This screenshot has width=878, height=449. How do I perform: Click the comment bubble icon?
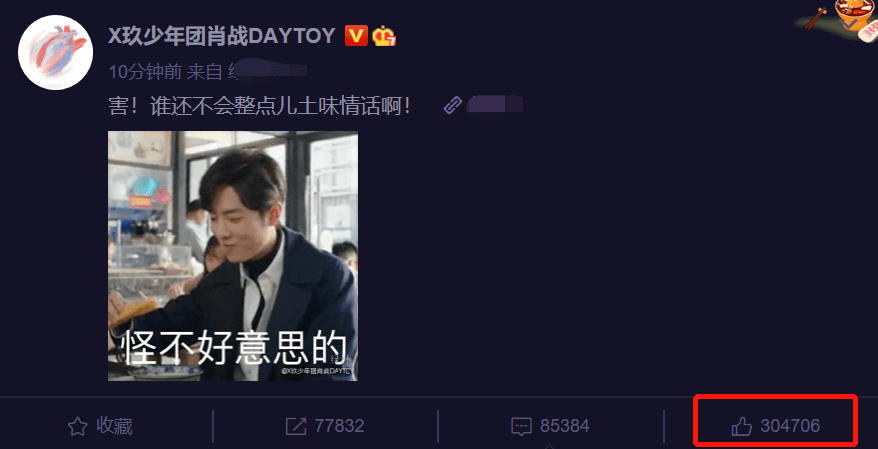[521, 427]
